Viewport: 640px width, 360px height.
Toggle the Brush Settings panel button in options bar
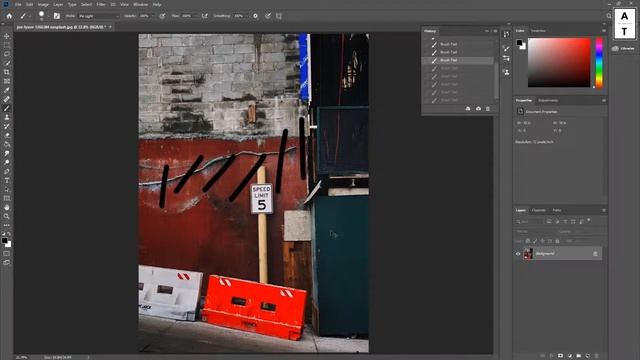[57, 16]
